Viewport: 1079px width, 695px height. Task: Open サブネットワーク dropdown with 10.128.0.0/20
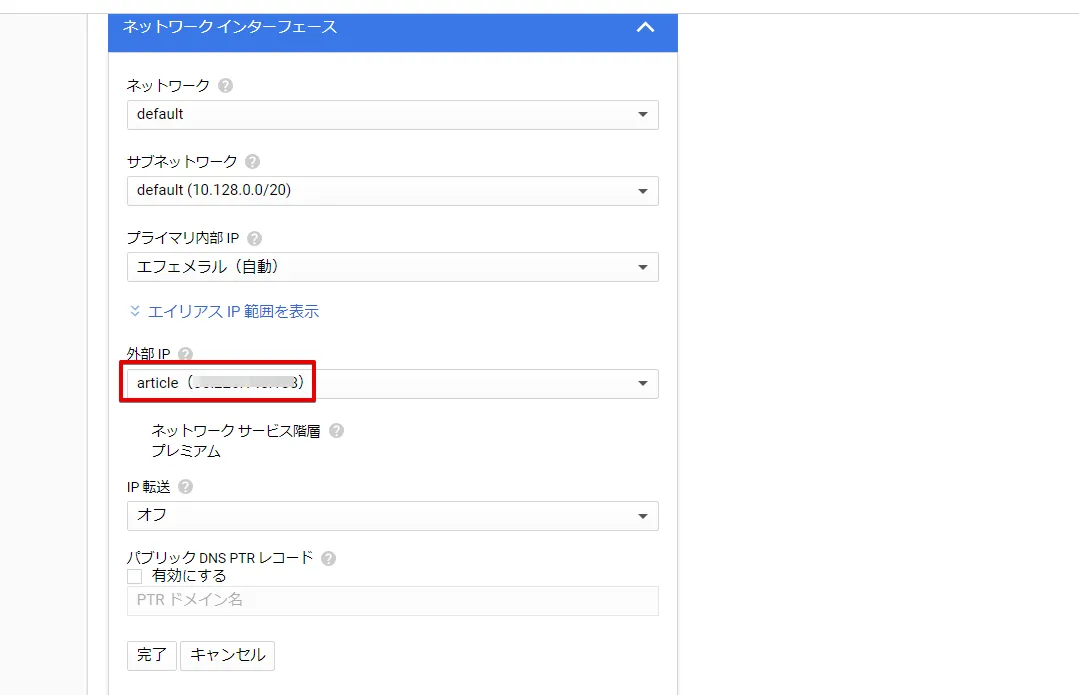[x=392, y=190]
